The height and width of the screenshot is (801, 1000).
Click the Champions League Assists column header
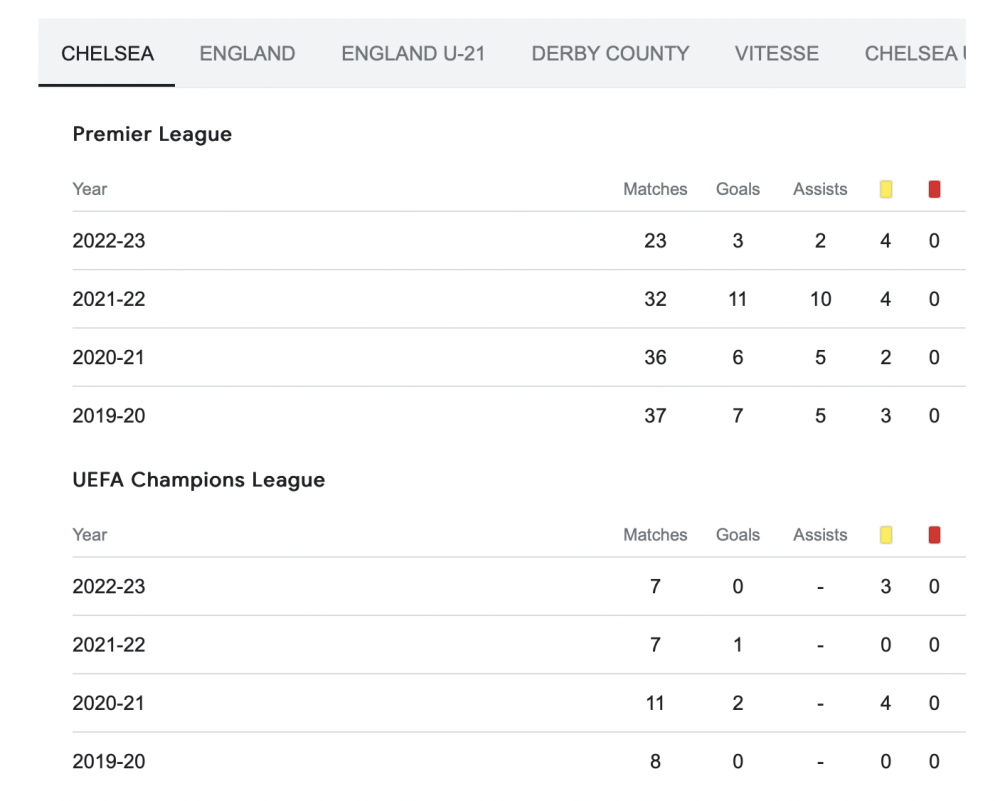820,535
